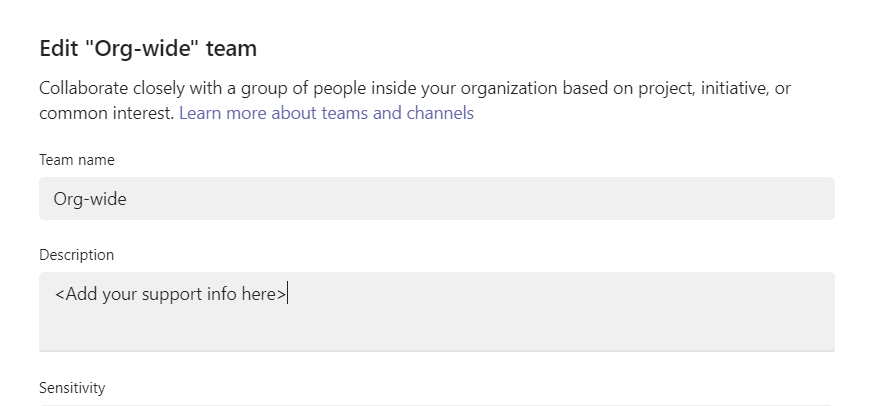
Task: Click the '<Add your support info here>' description text
Action: 171,294
